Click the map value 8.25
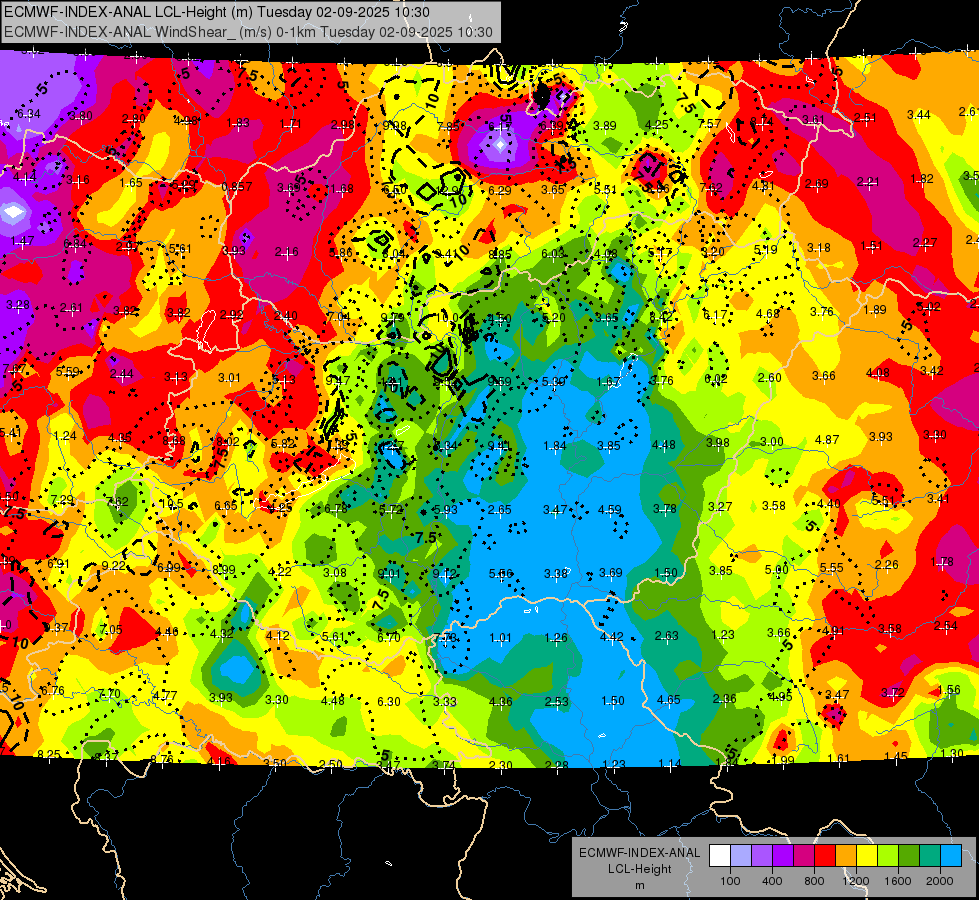 point(49,754)
